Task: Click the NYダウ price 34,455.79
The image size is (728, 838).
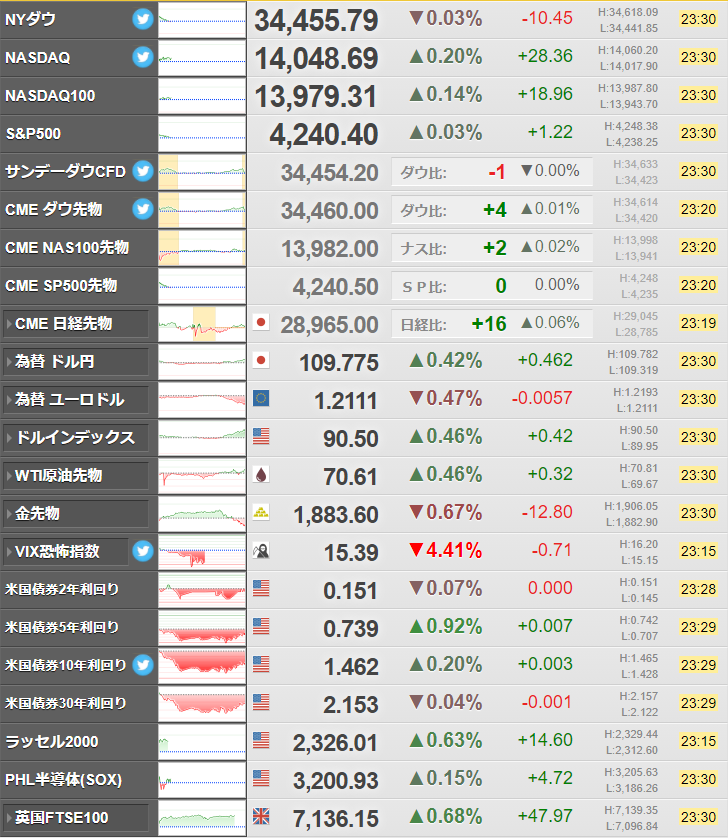Action: coord(316,21)
